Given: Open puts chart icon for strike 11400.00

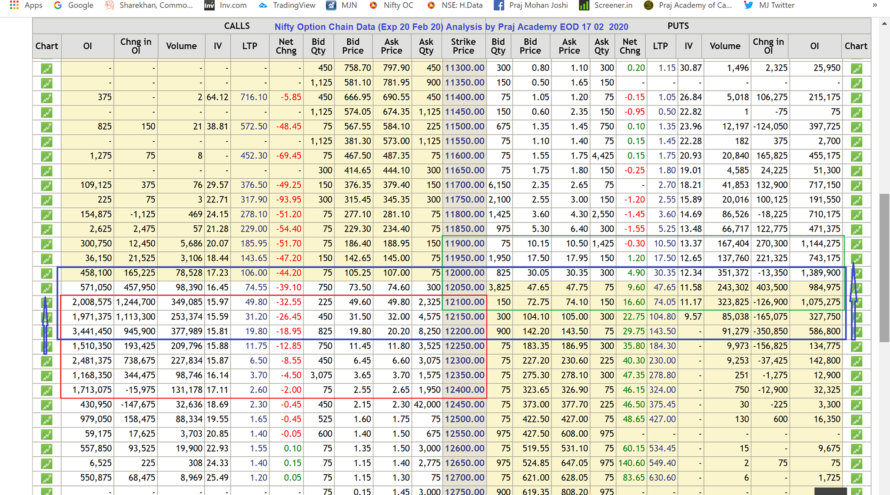Looking at the screenshot, I should pyautogui.click(x=856, y=98).
